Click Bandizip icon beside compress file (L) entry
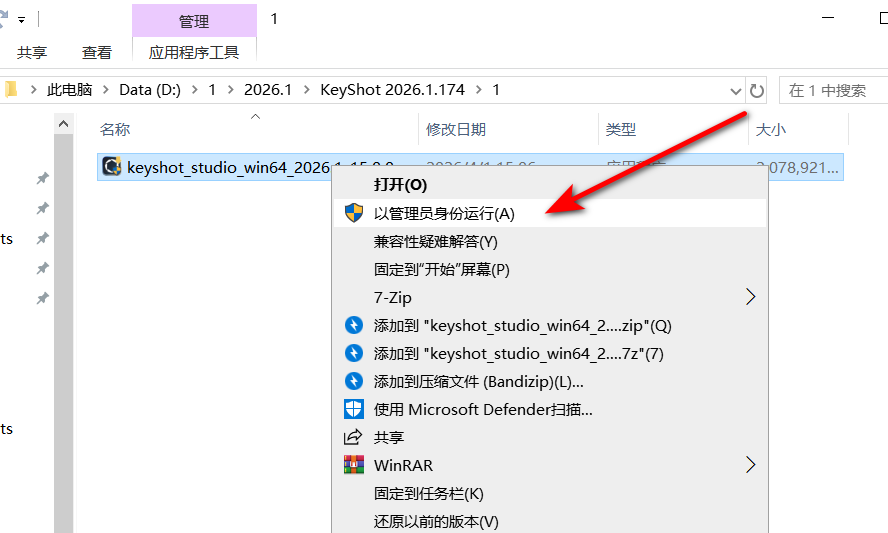The width and height of the screenshot is (888, 533). point(354,381)
